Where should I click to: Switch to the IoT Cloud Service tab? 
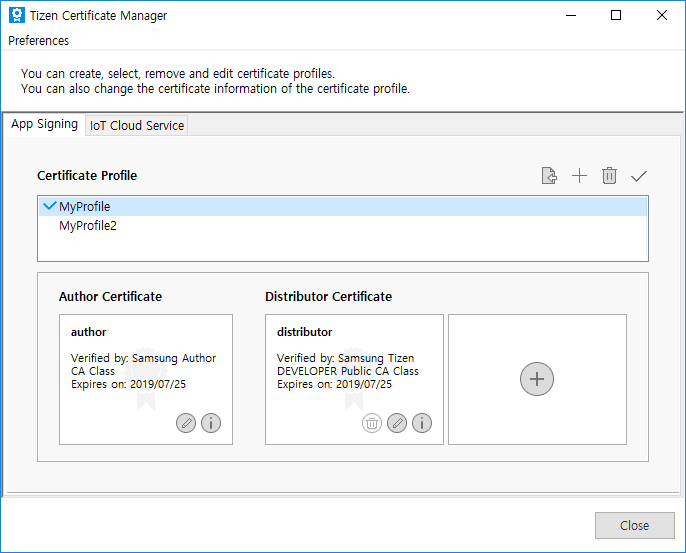click(137, 125)
